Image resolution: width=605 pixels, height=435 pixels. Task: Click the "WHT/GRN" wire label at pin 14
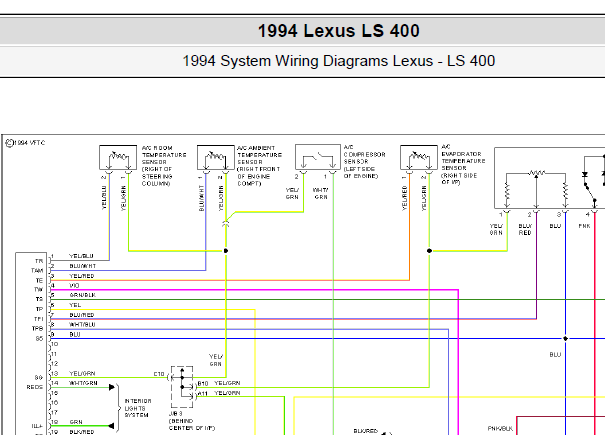[x=83, y=383]
